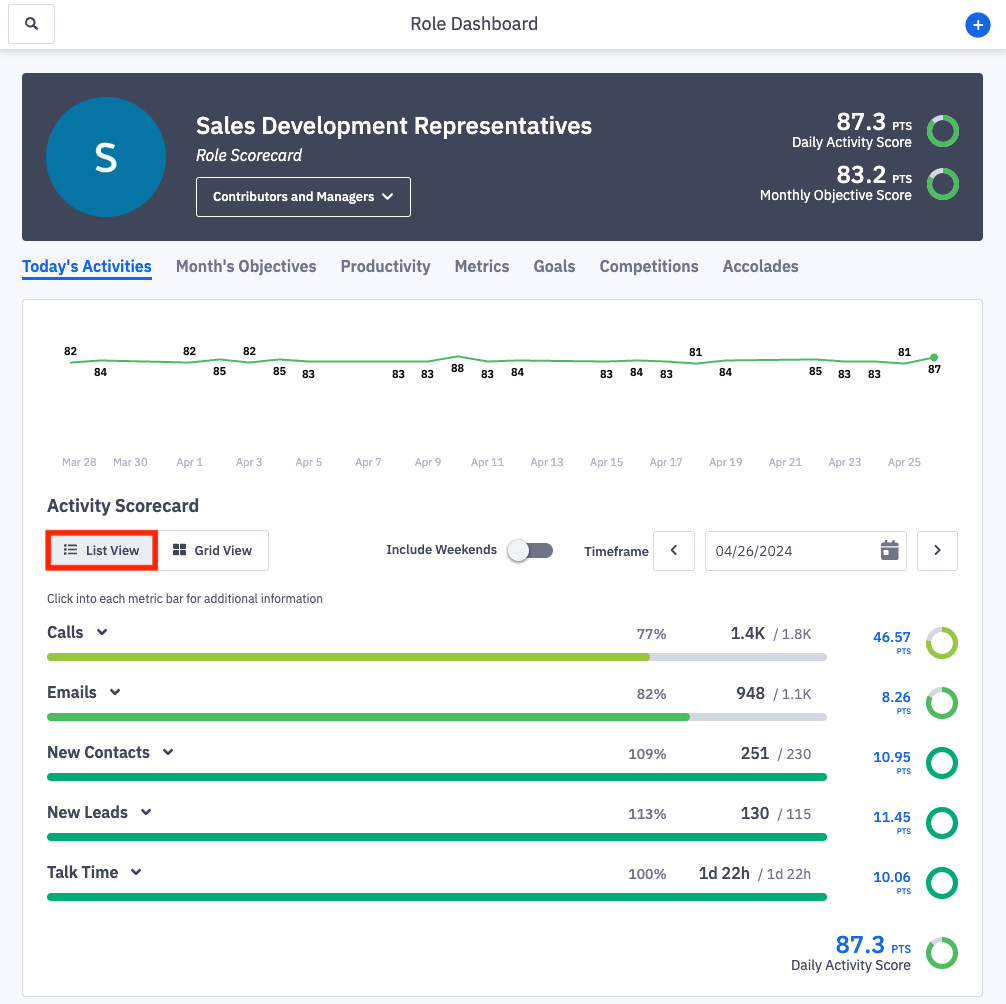Expand the New Leads metric chevron

pos(146,813)
